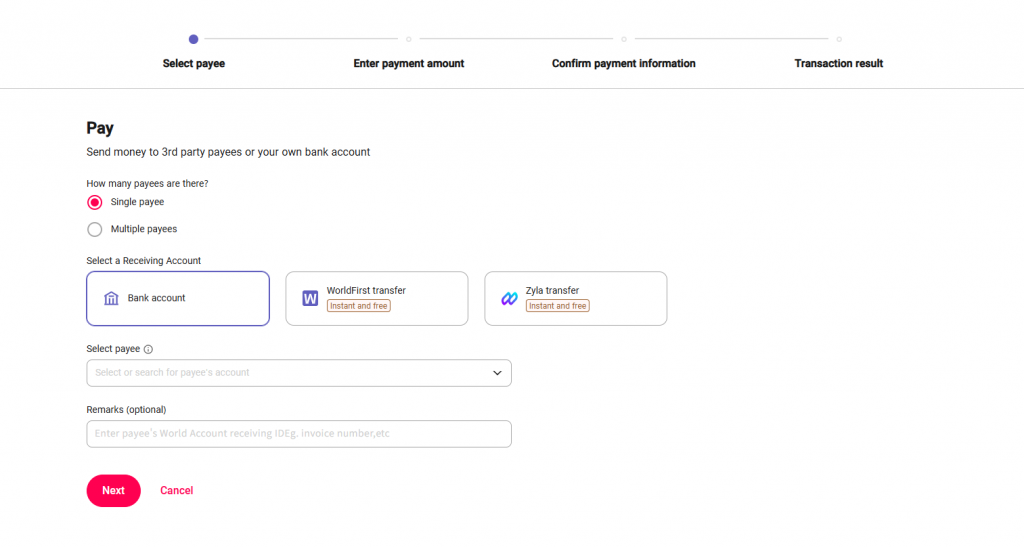
Task: Click the filled Select payee step dot
Action: point(193,39)
